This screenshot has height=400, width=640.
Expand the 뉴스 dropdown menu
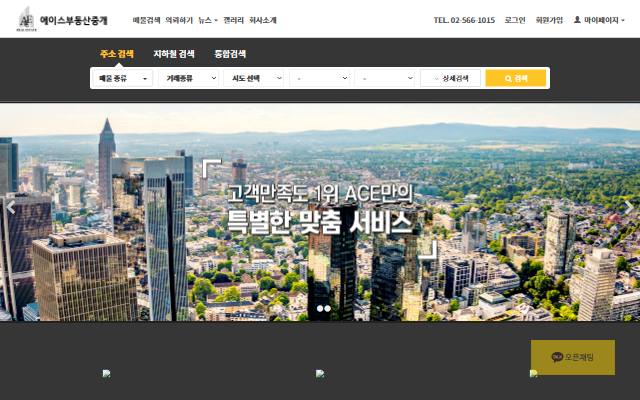point(208,20)
